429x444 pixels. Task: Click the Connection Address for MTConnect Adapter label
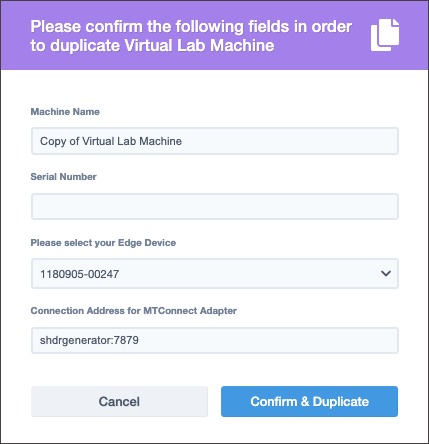[134, 311]
